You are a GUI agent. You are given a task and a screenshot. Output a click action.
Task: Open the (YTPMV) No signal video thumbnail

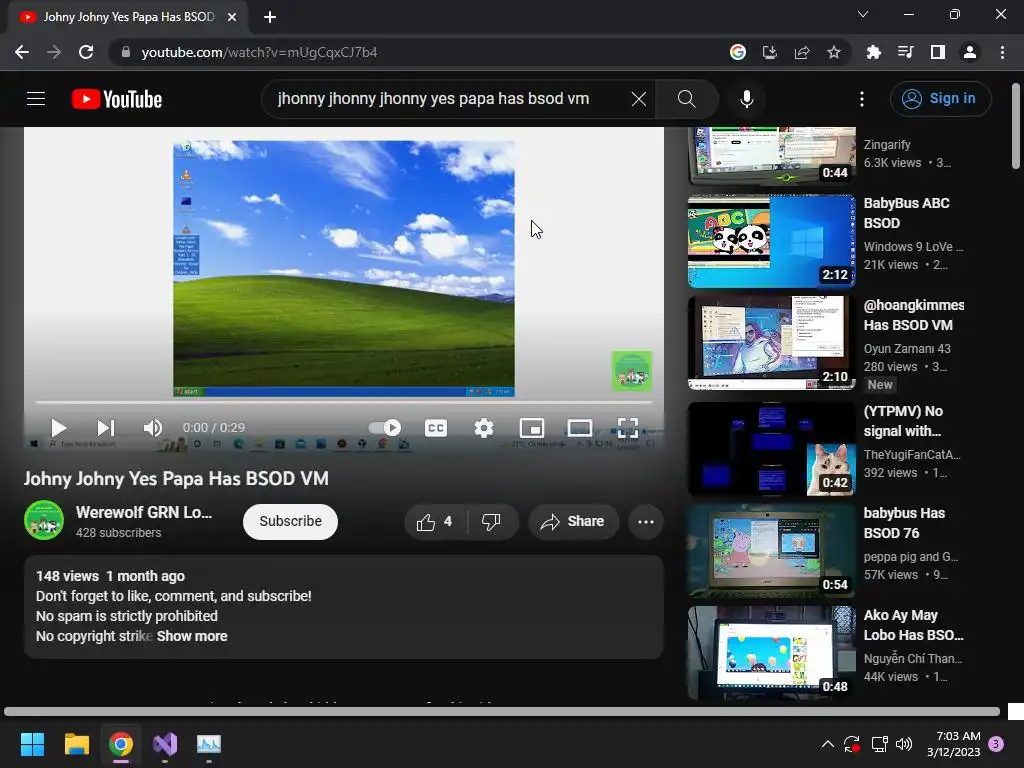(x=771, y=449)
